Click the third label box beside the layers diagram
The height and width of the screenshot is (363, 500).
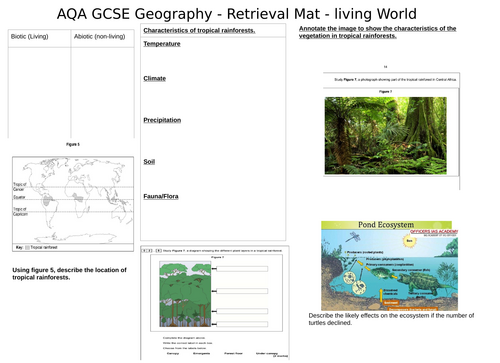[242, 311]
